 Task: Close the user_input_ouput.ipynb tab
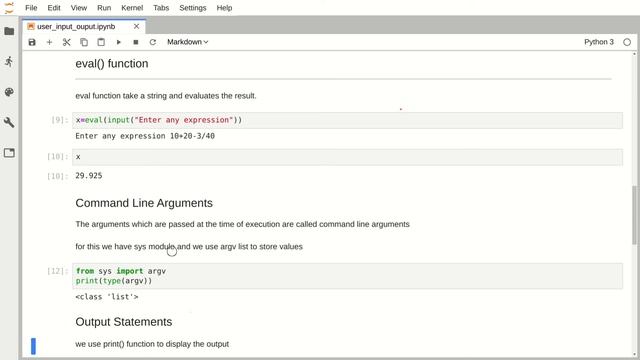point(136,27)
